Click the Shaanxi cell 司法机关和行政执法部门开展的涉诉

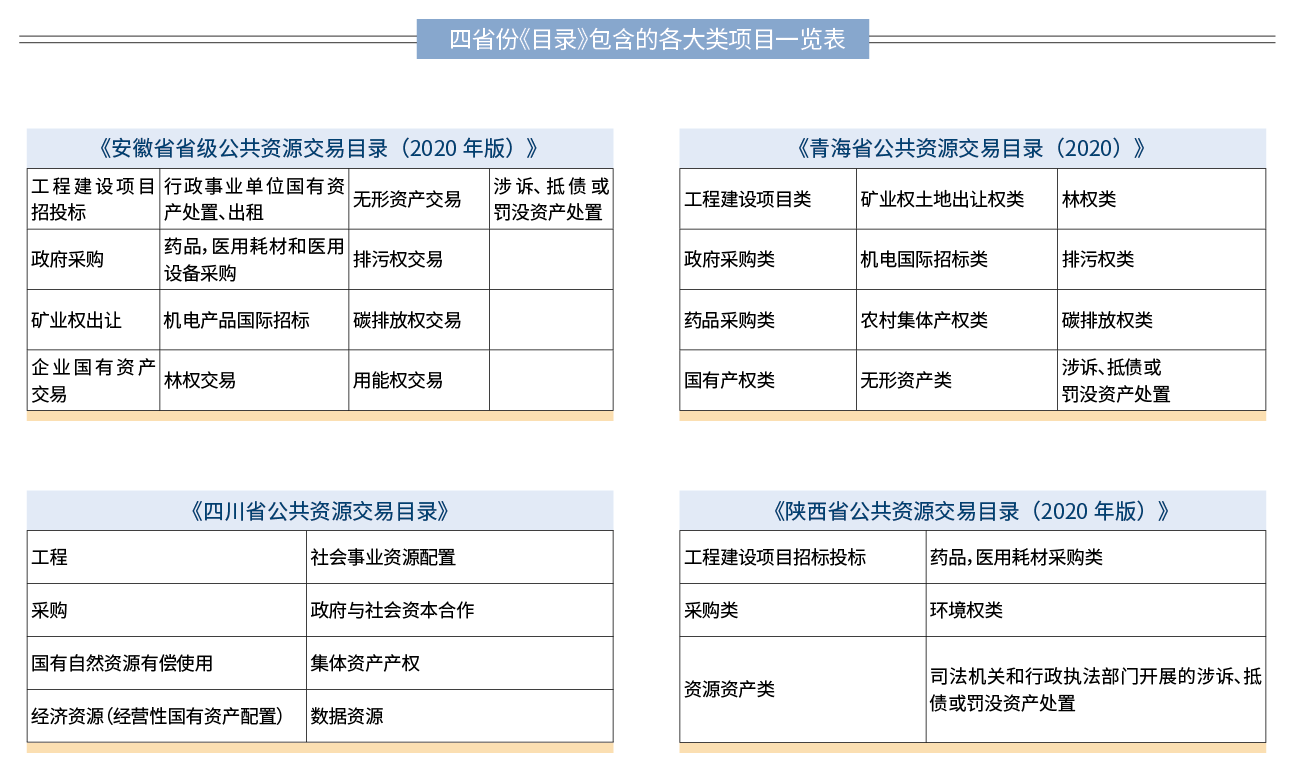tap(1096, 689)
